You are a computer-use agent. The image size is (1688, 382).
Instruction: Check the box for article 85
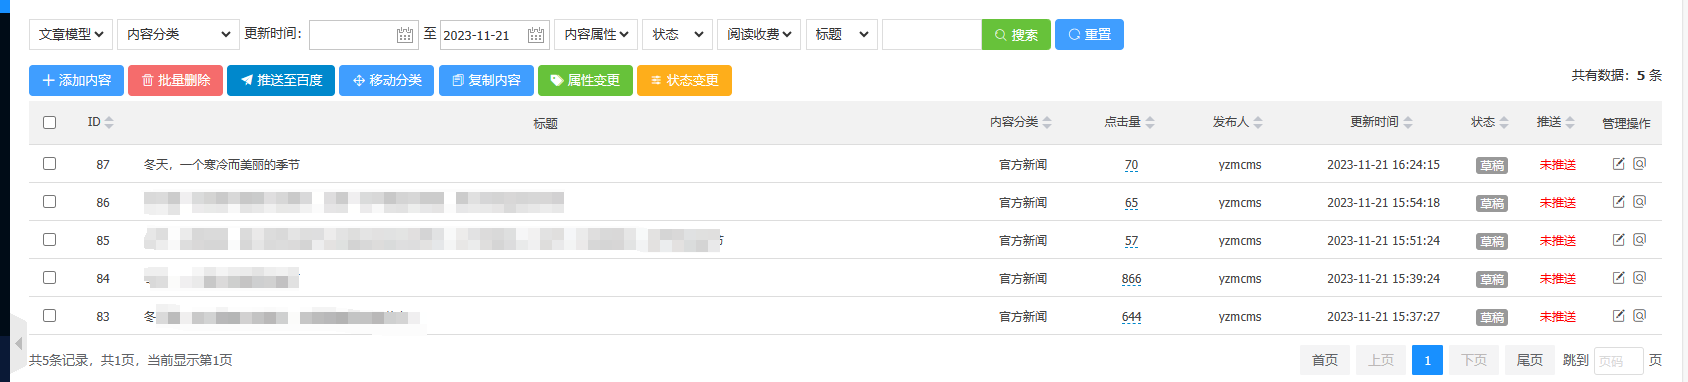pyautogui.click(x=49, y=239)
